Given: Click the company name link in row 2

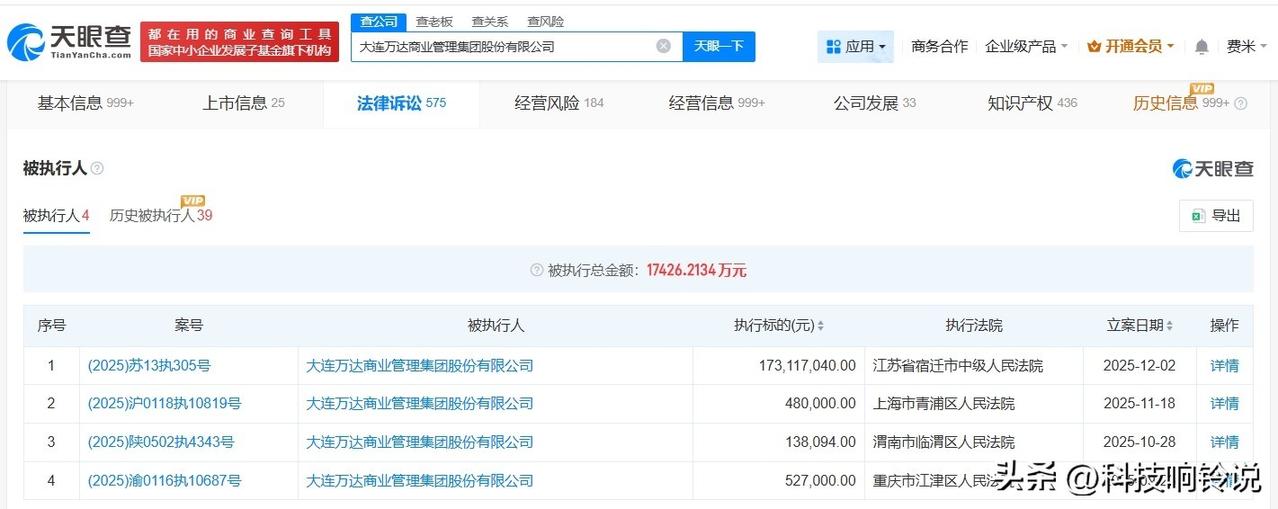Looking at the screenshot, I should (420, 404).
